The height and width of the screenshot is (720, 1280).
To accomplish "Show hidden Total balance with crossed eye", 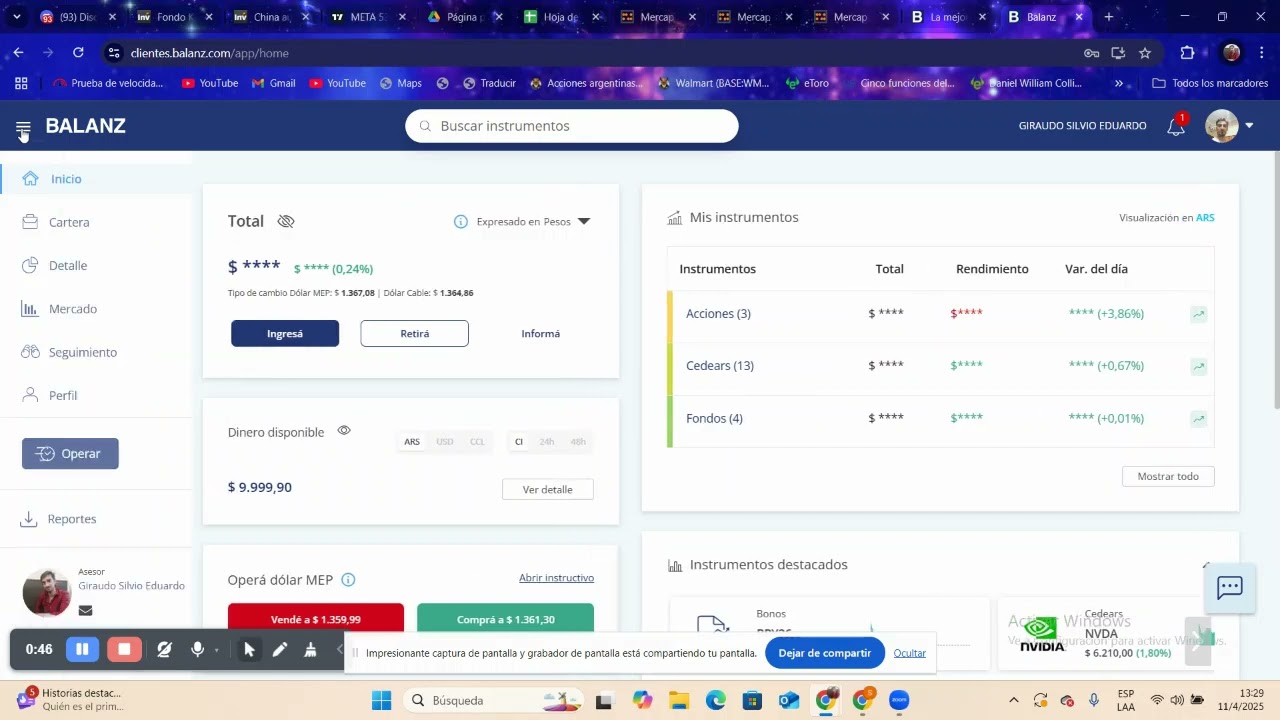I will tap(286, 221).
